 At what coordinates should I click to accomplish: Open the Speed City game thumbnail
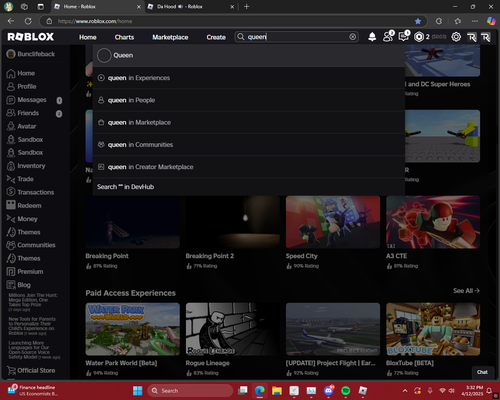point(333,222)
